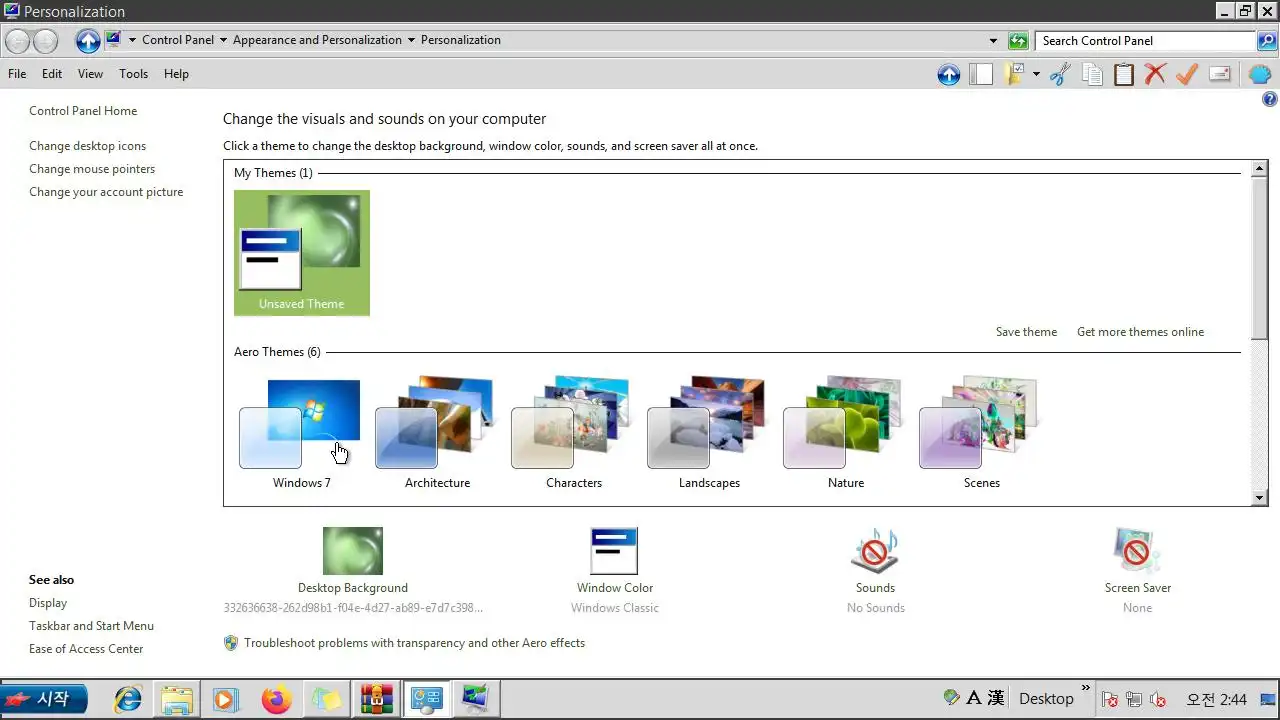
Task: Click the clipboard Paste icon
Action: click(x=1124, y=74)
